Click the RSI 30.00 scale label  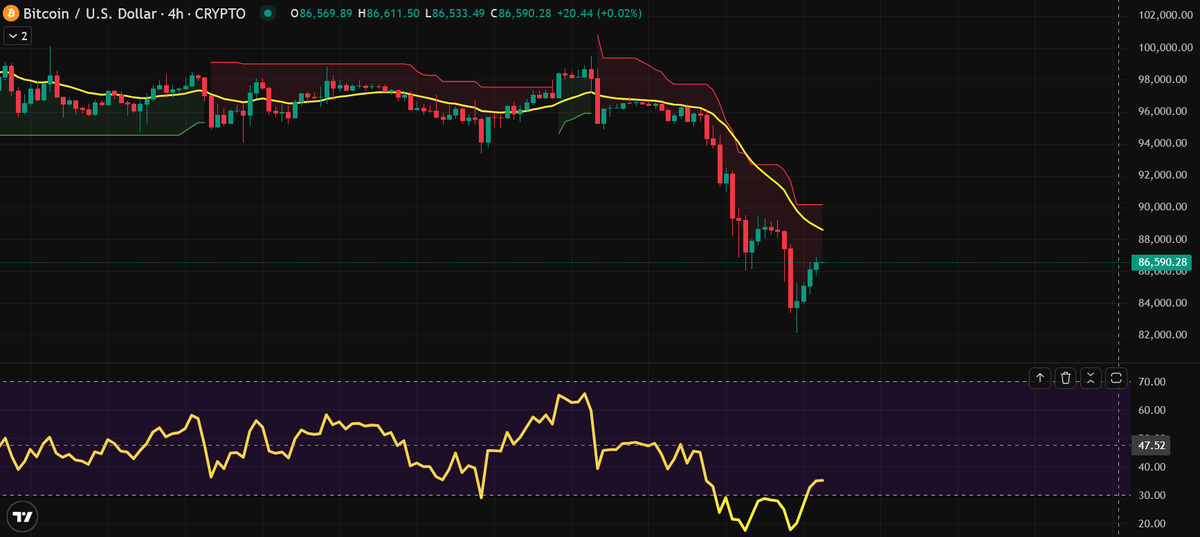pos(1151,495)
